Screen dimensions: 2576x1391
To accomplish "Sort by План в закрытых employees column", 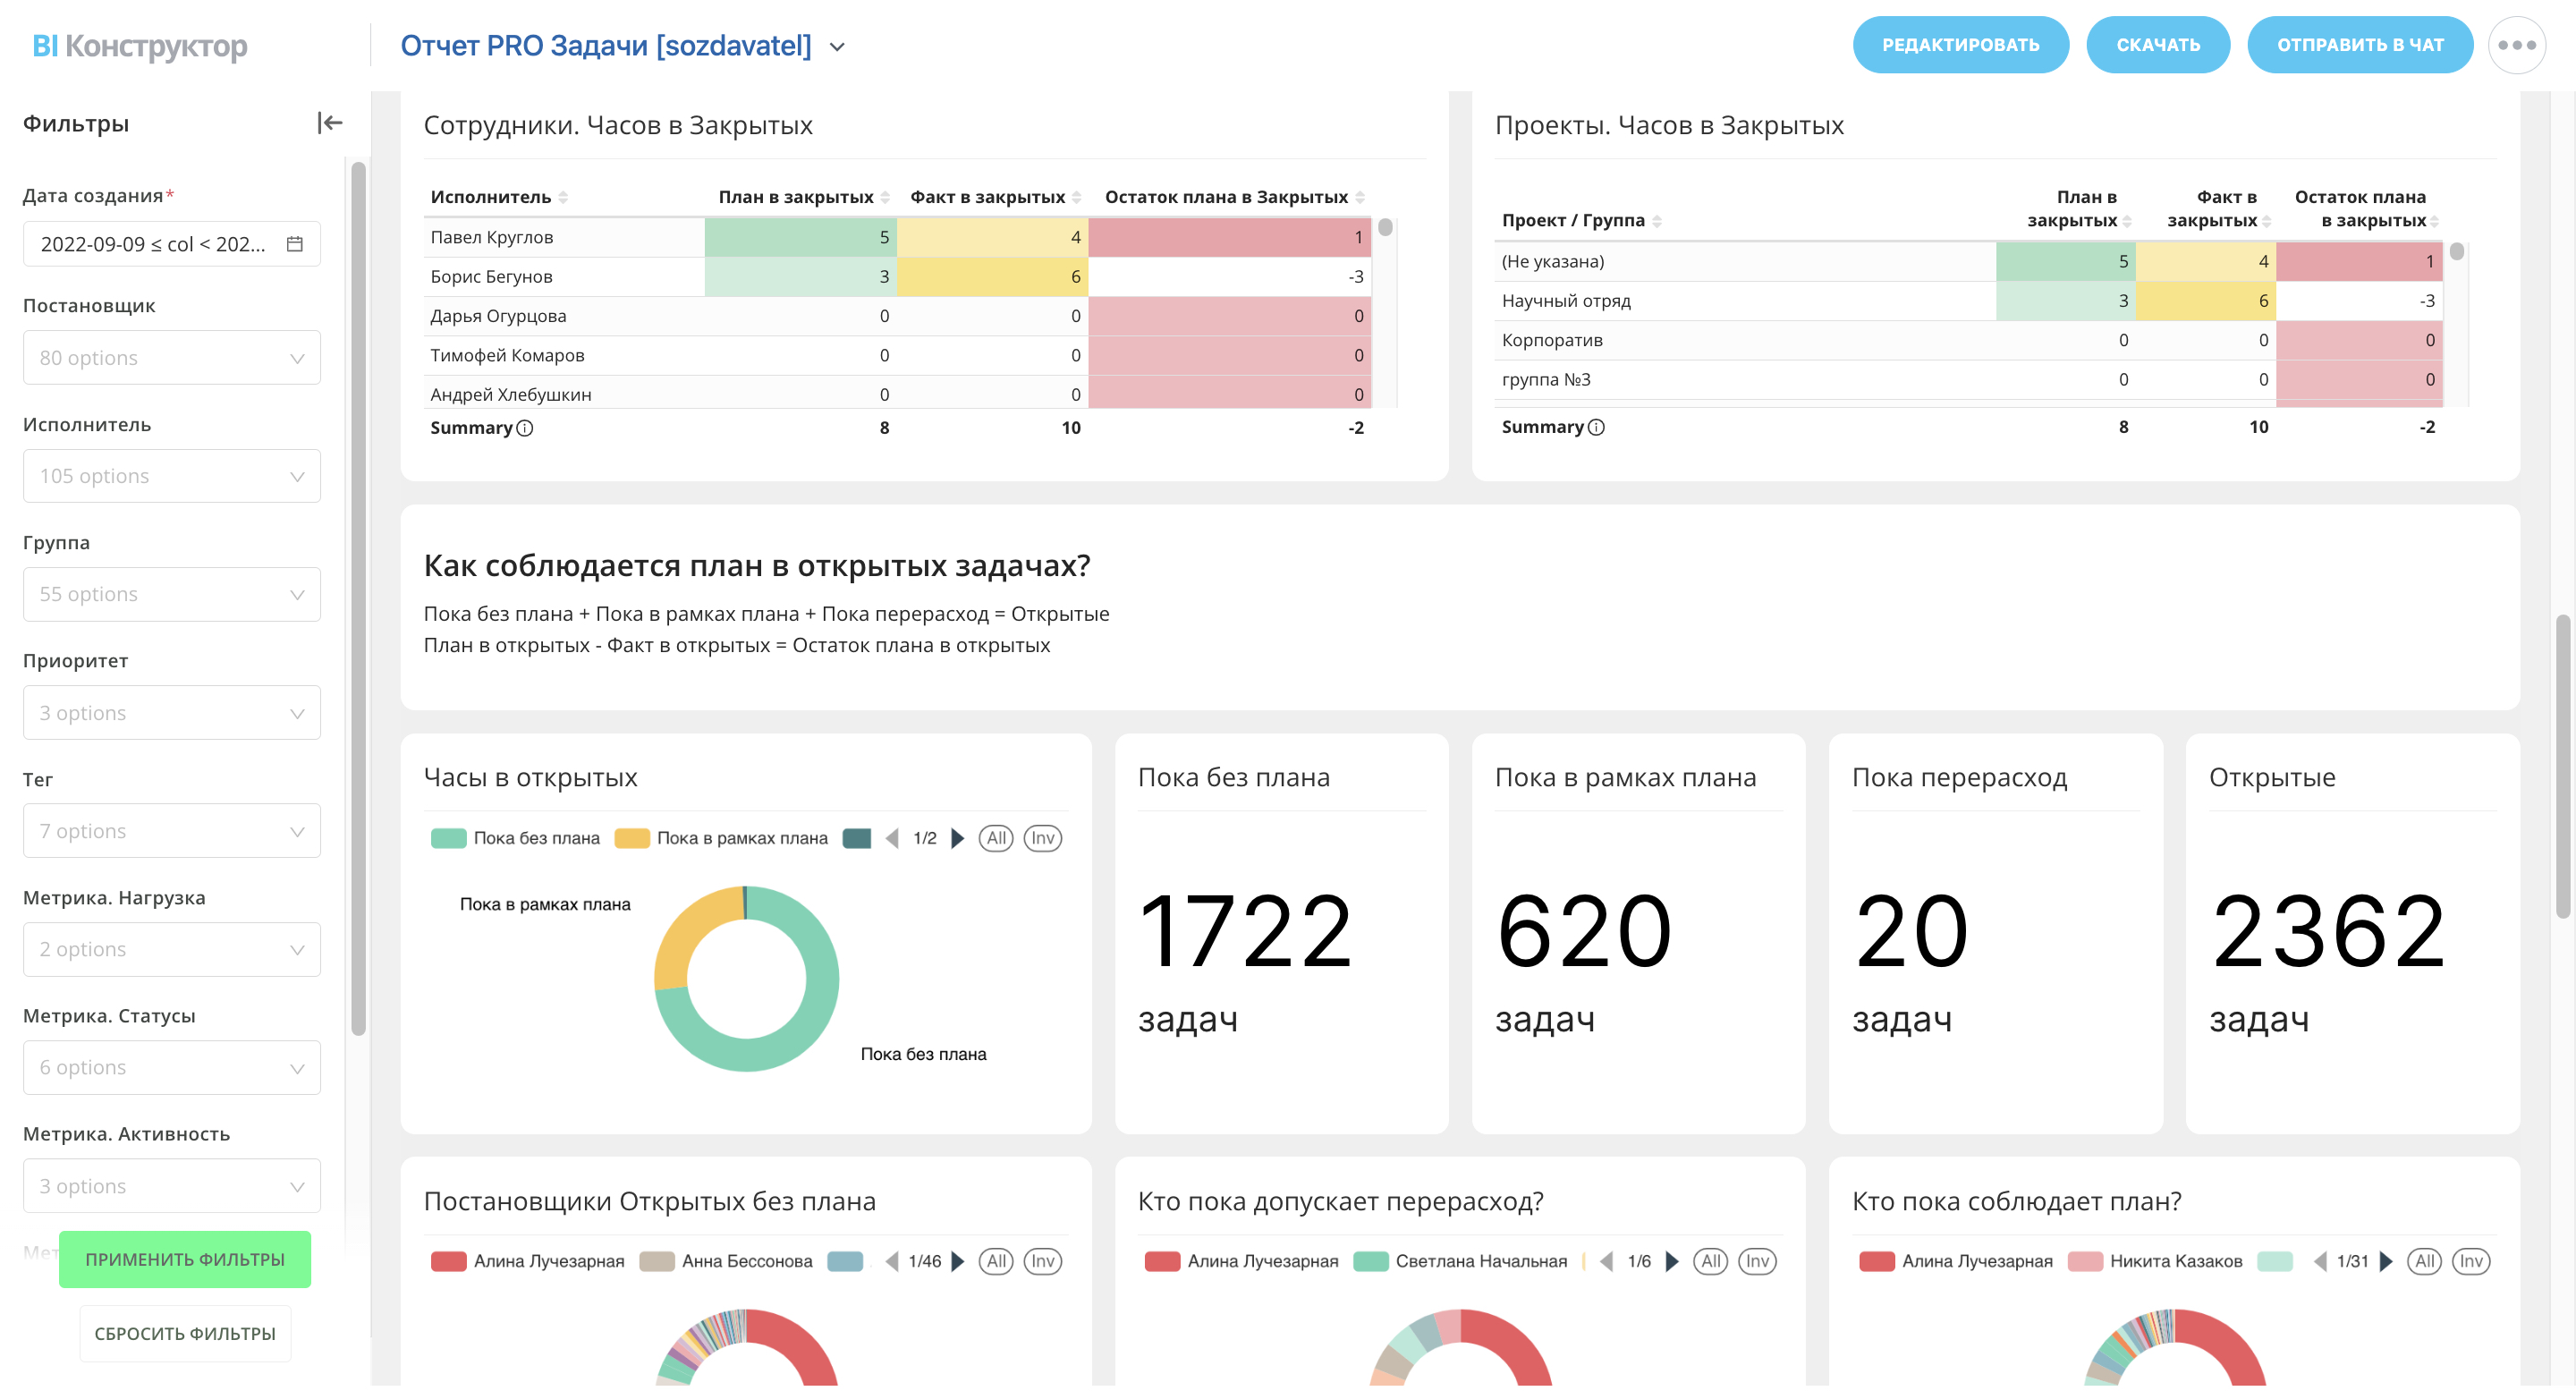I will click(x=885, y=198).
